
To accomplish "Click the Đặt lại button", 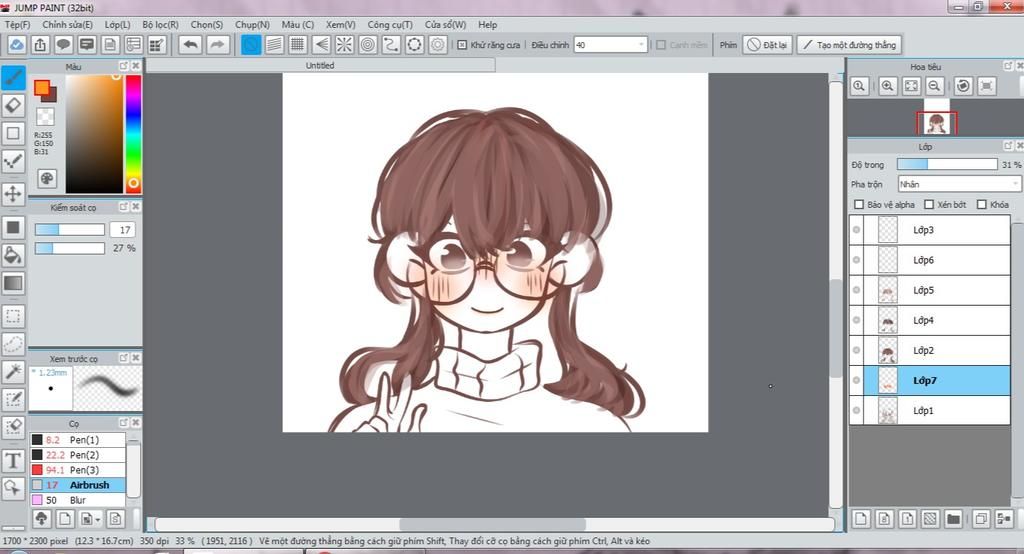I will tap(767, 45).
